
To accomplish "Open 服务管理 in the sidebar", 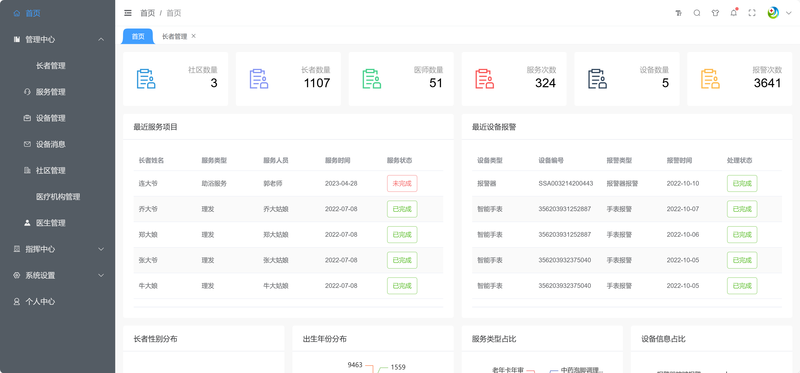I will click(x=51, y=92).
